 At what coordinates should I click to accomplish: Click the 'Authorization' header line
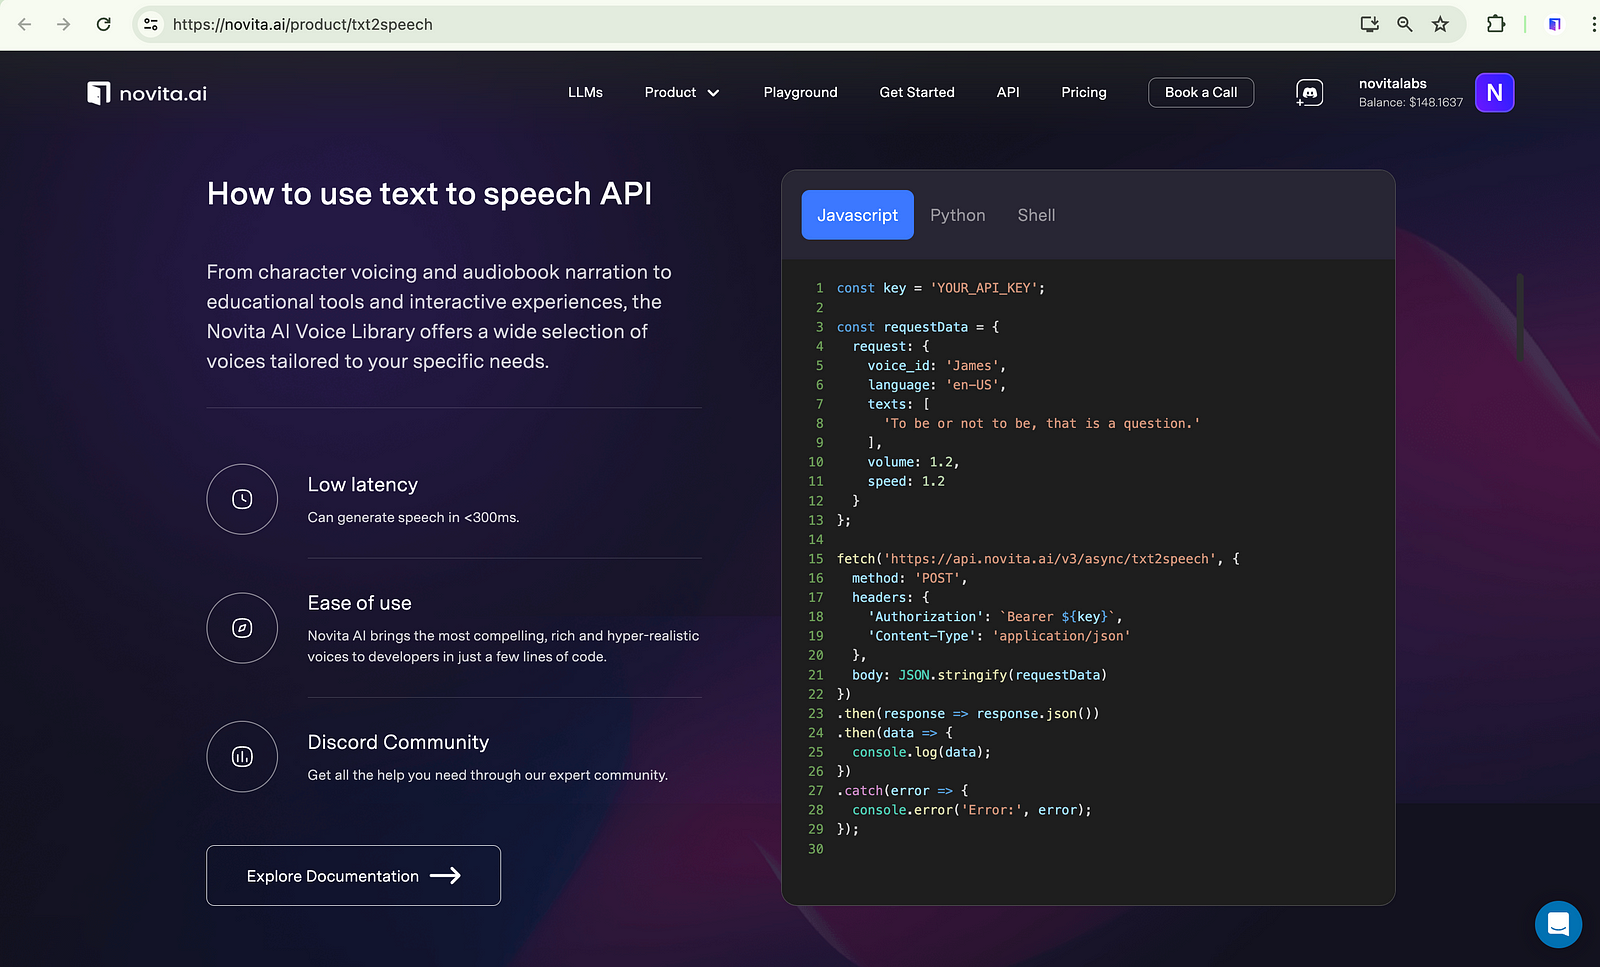pos(995,617)
